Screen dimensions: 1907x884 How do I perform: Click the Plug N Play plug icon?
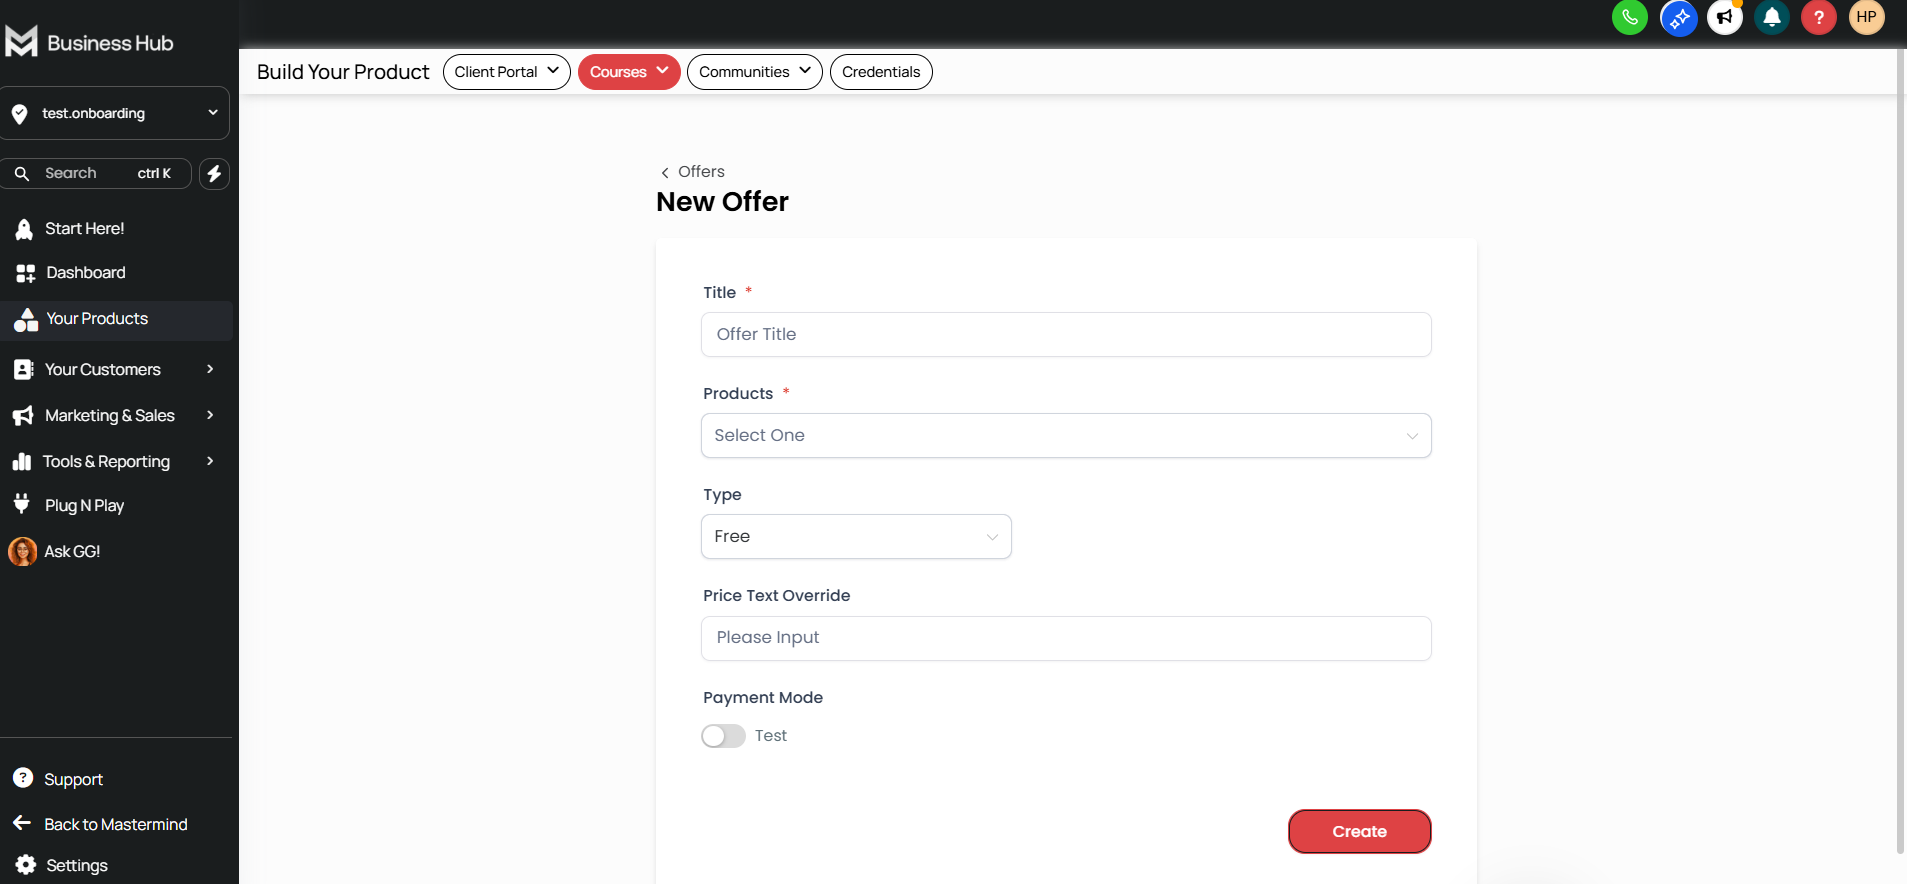(x=22, y=504)
